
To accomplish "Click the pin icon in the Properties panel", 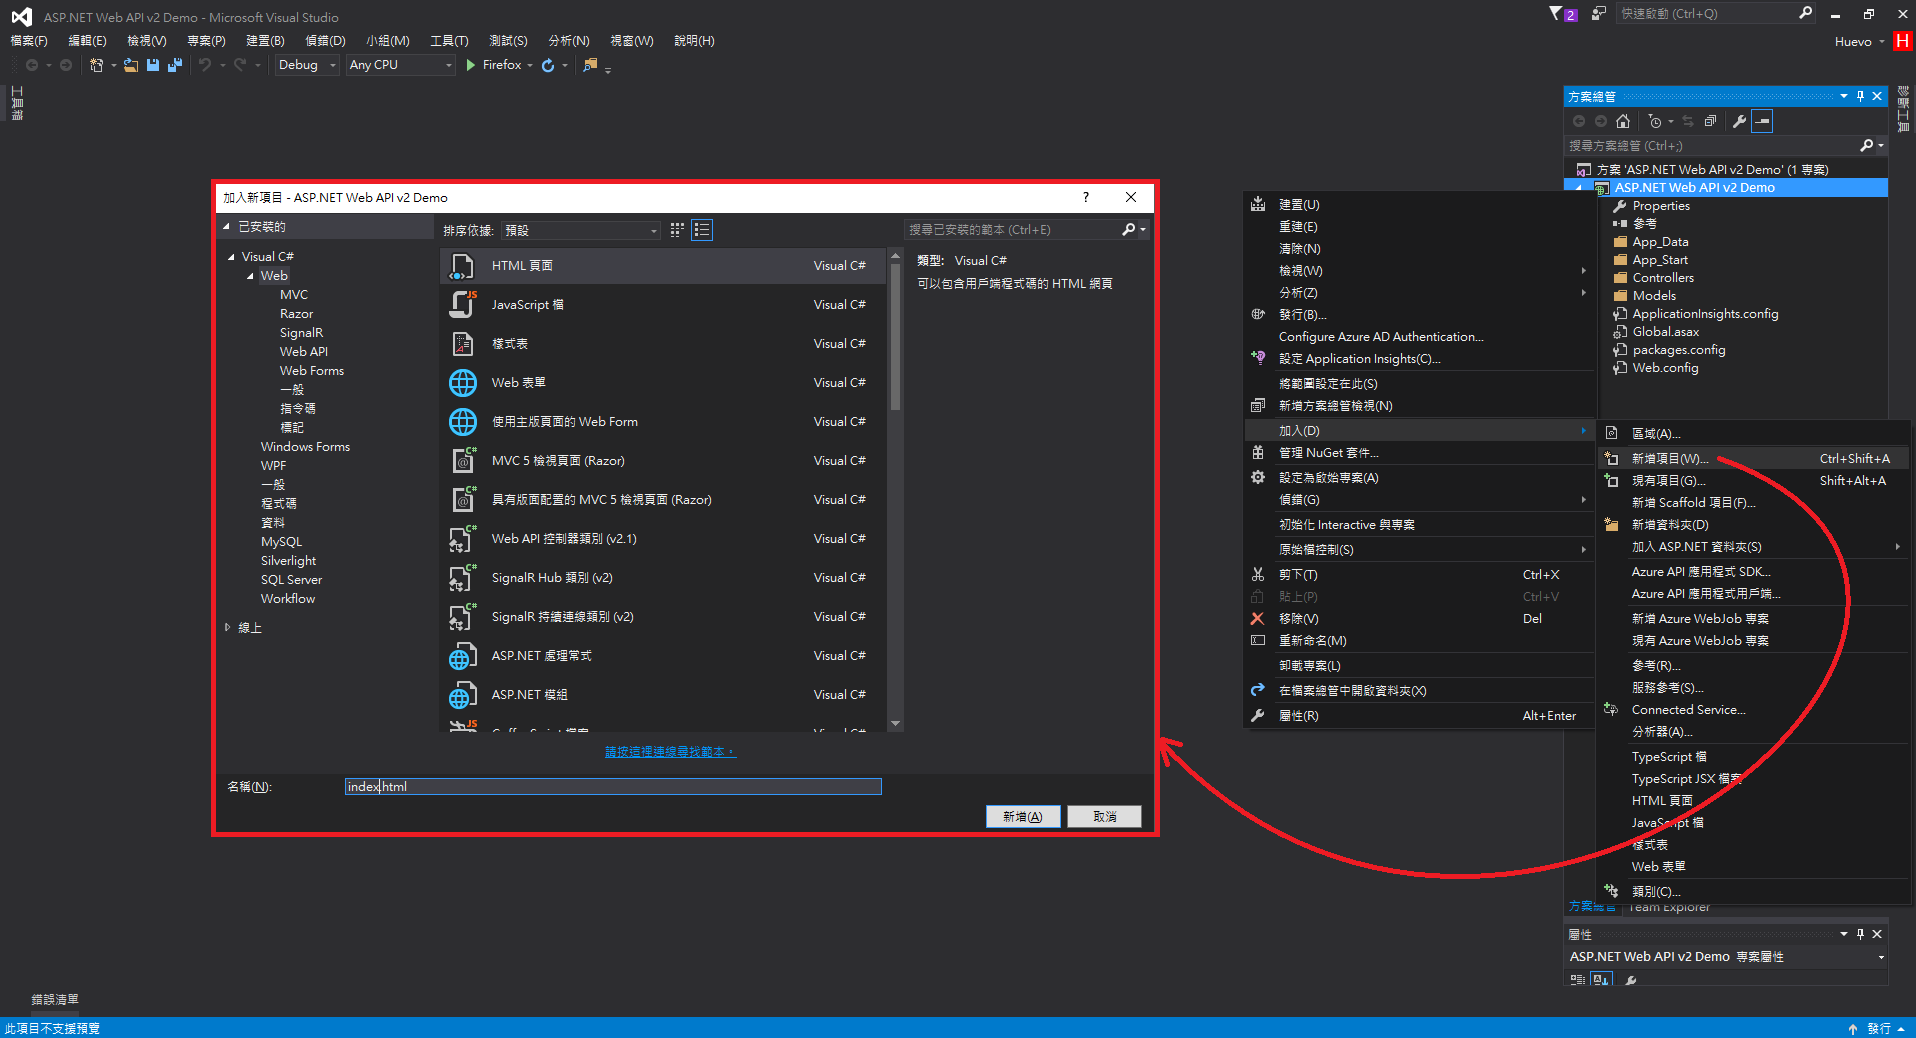I will click(1860, 934).
